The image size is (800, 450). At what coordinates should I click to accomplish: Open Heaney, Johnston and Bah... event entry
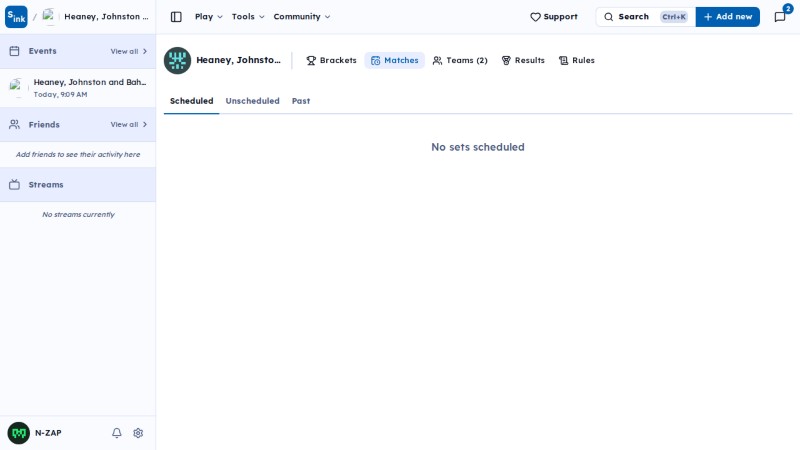78,88
